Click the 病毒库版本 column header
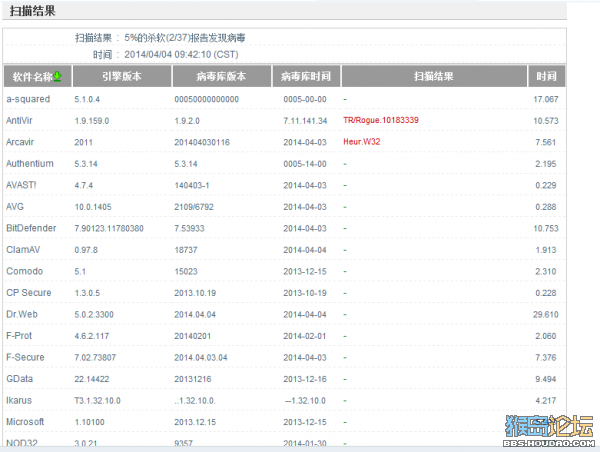The image size is (600, 452). click(x=222, y=76)
